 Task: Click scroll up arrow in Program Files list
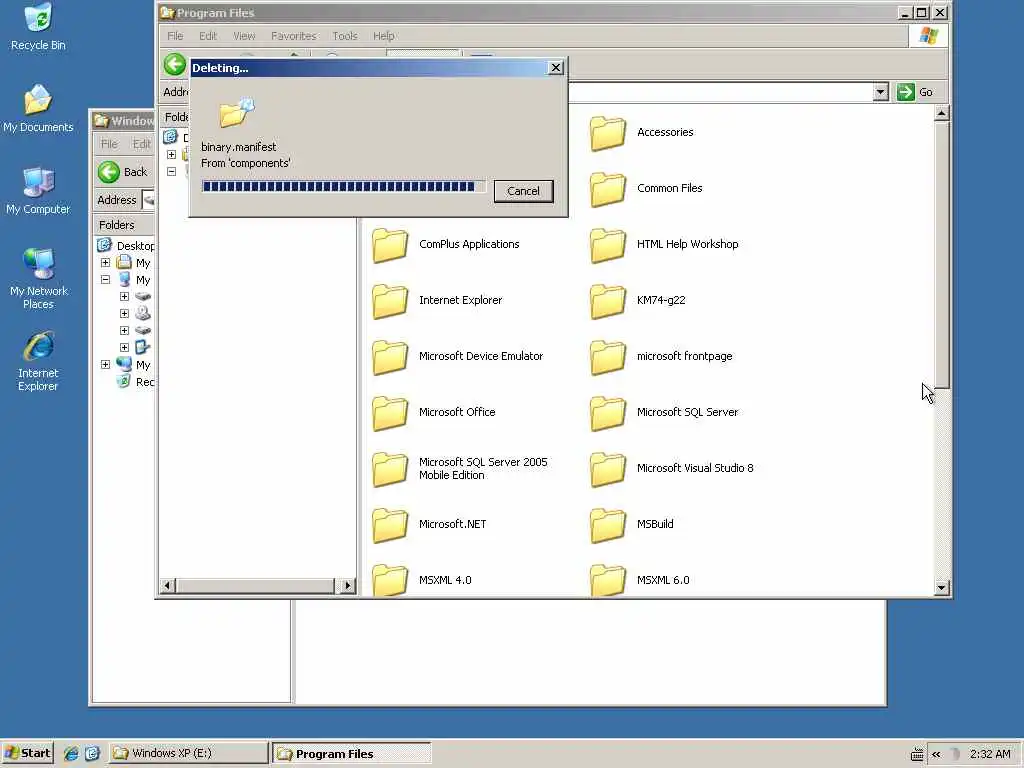941,114
